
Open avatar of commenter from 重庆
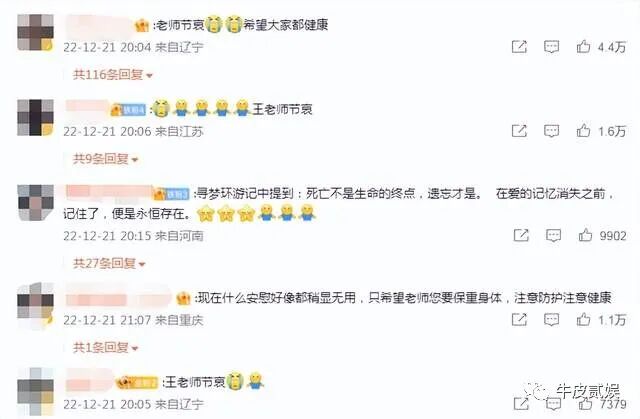click(x=36, y=306)
